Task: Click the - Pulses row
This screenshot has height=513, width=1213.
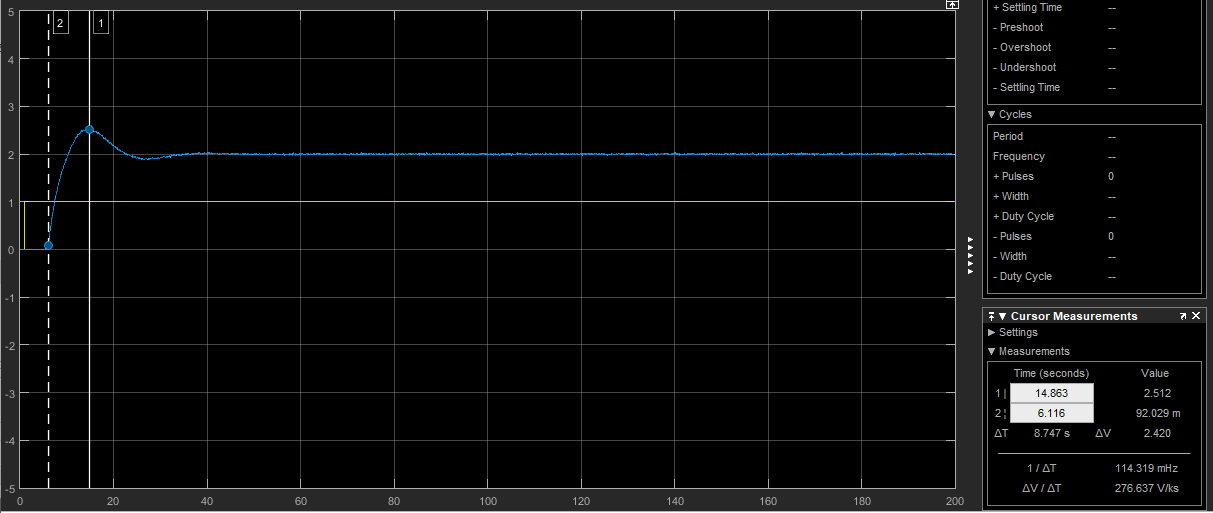Action: 1095,236
